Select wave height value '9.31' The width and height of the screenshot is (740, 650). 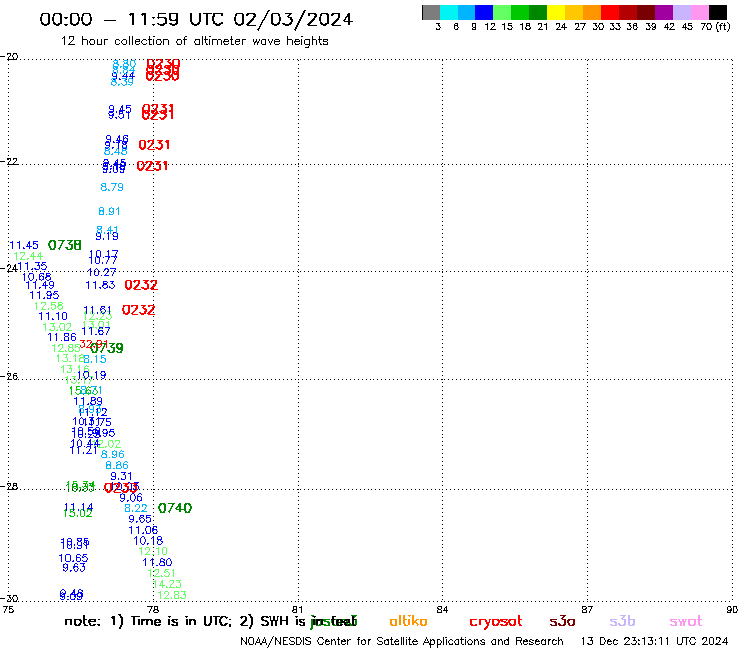121,477
